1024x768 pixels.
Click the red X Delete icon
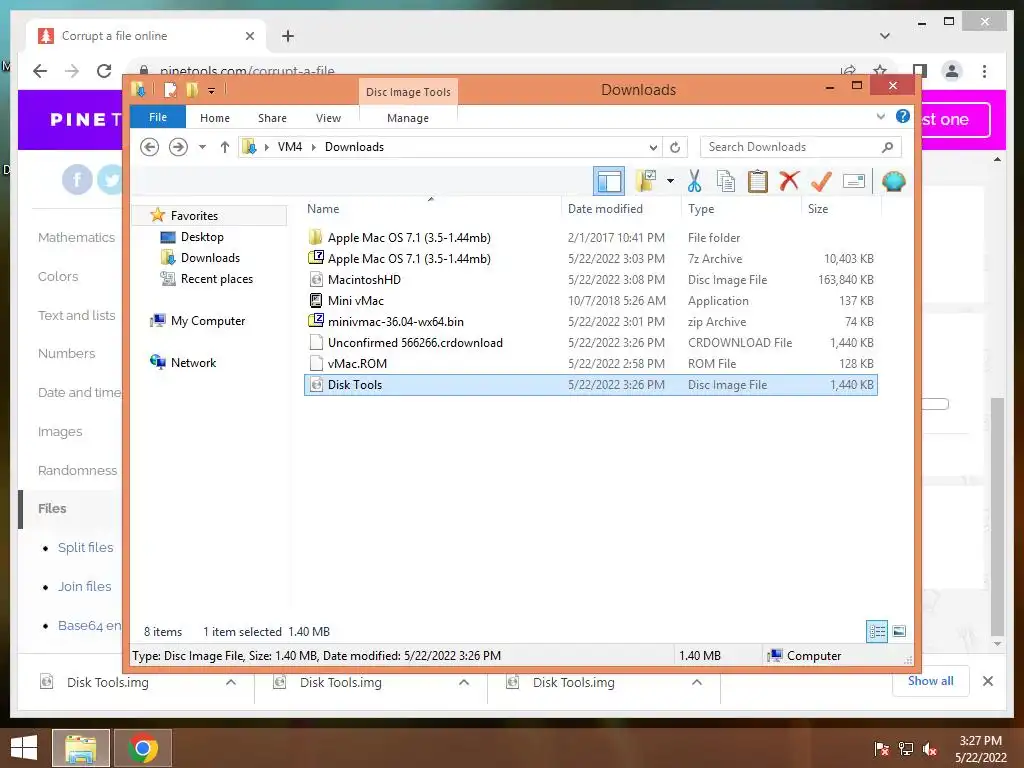pos(789,180)
